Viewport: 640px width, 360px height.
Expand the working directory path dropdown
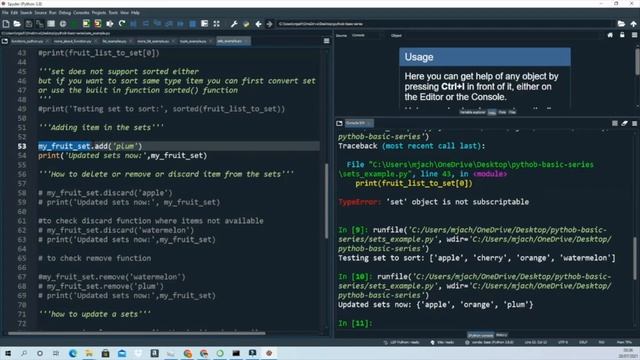[x=611, y=24]
